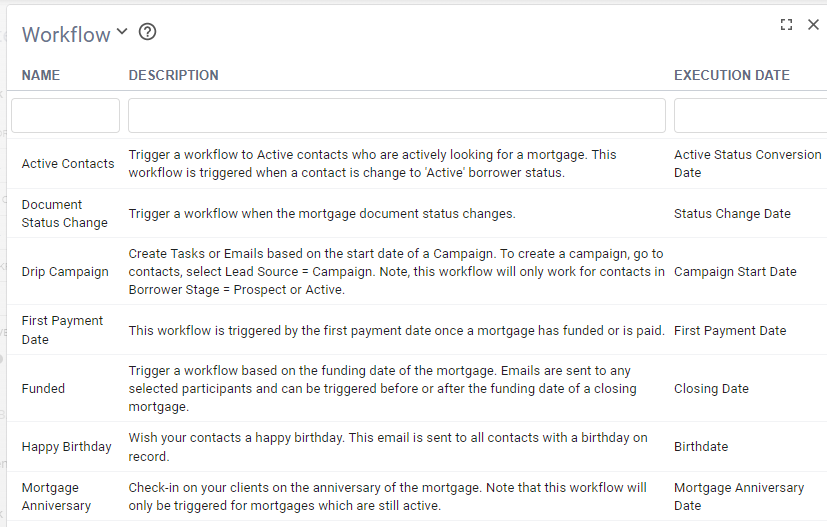827x527 pixels.
Task: Open the Document Status Change workflow
Action: [x=64, y=214]
